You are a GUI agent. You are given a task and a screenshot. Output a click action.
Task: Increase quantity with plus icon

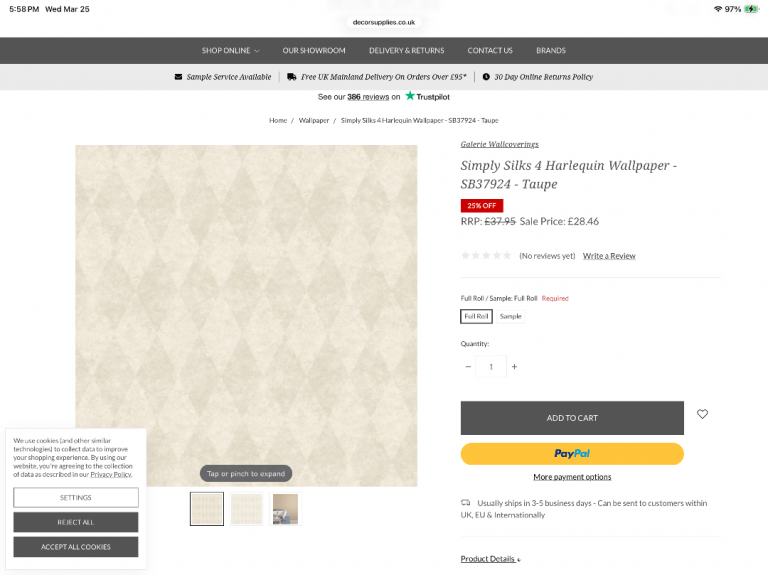514,366
